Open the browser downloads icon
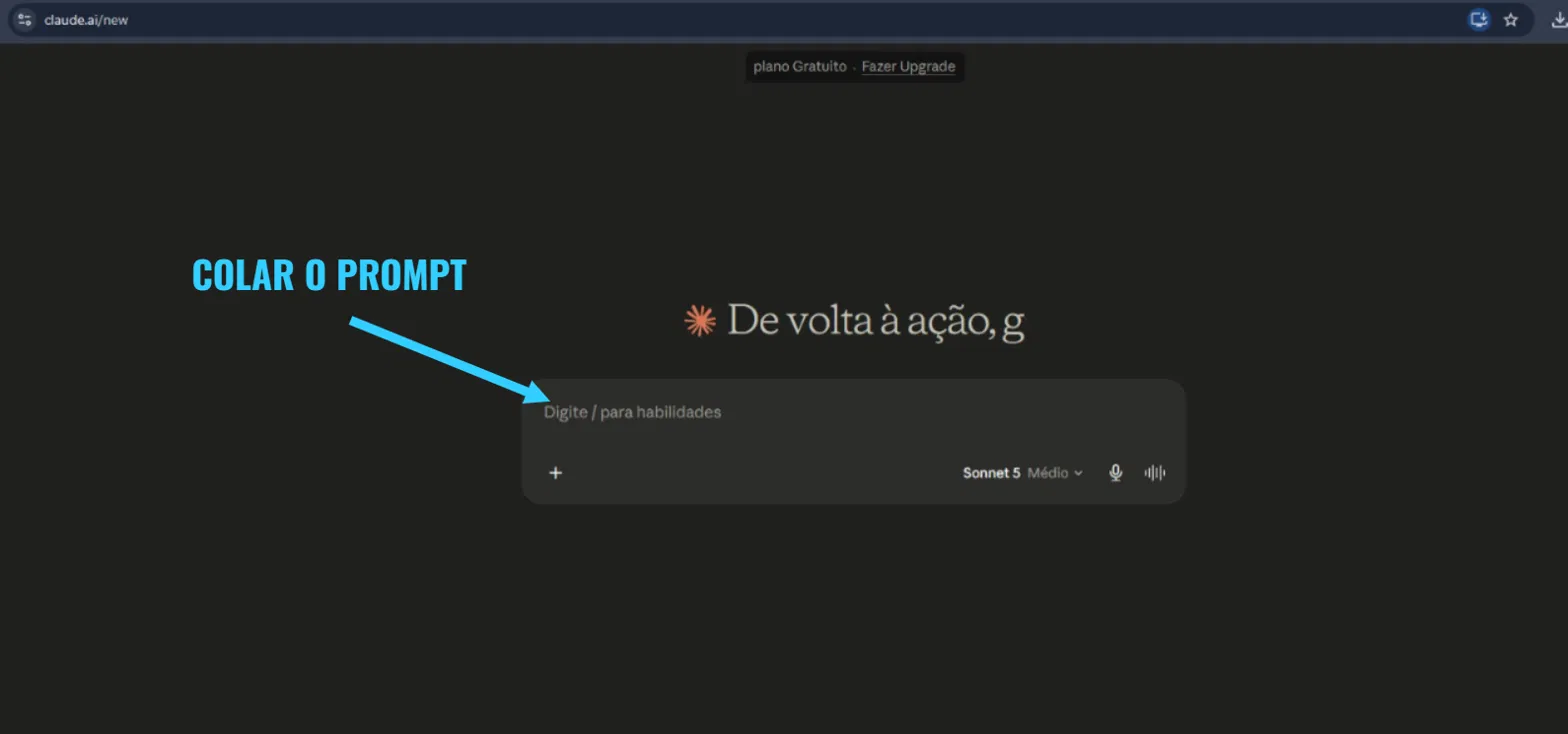1568x734 pixels. point(1558,19)
